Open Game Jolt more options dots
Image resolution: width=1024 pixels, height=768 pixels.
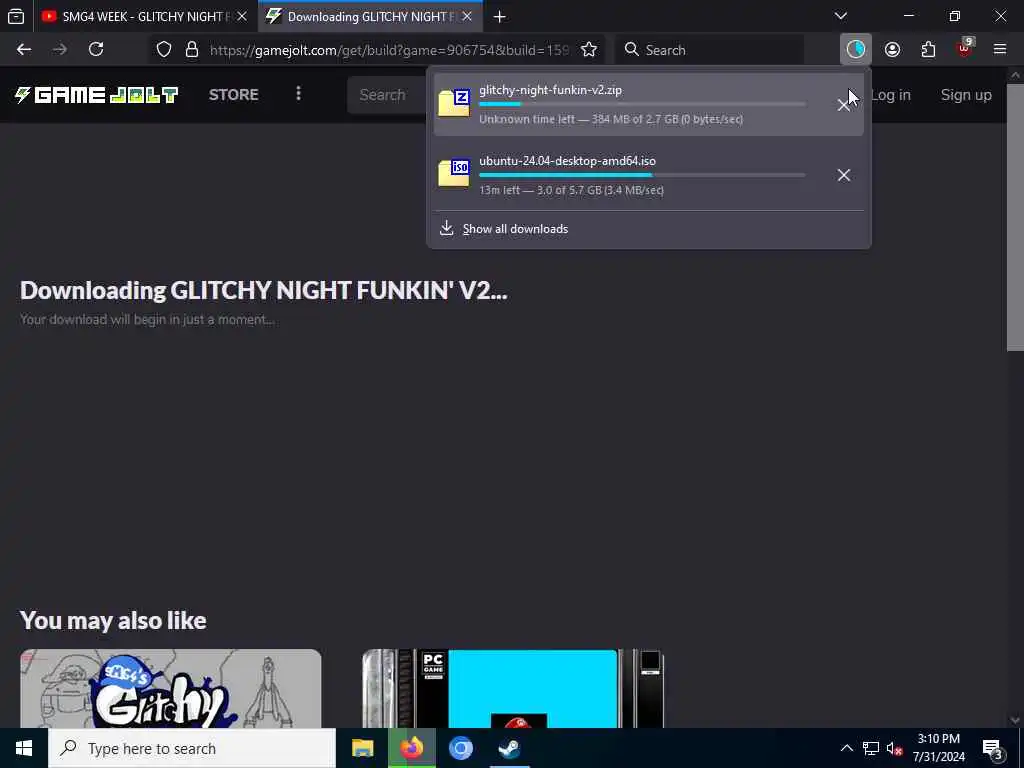pyautogui.click(x=298, y=94)
